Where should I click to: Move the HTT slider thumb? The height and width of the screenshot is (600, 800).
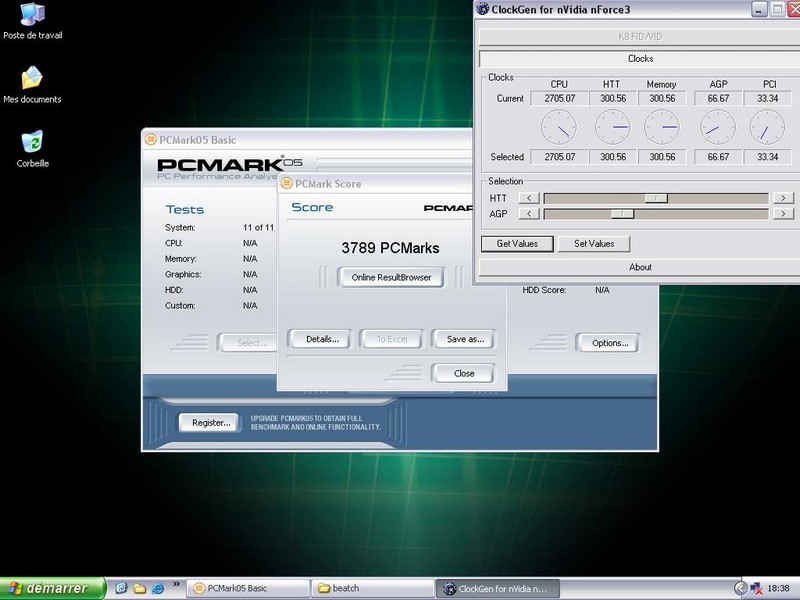click(656, 198)
